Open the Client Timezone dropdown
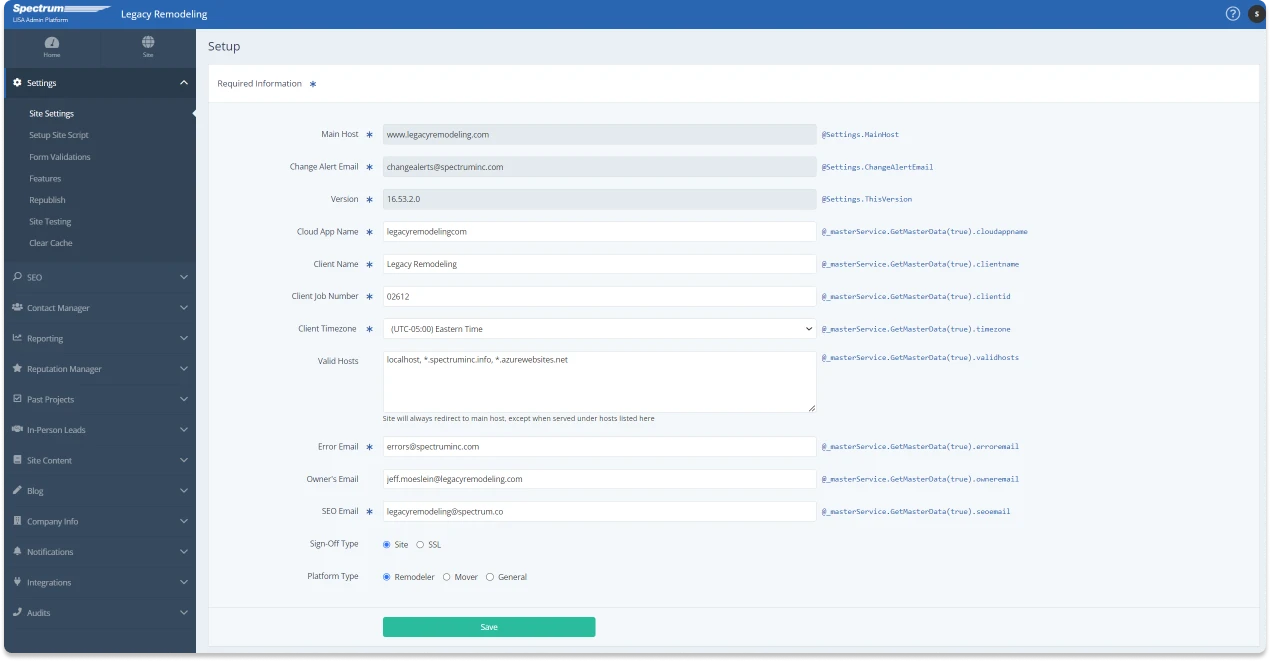This screenshot has width=1270, height=661. click(599, 329)
